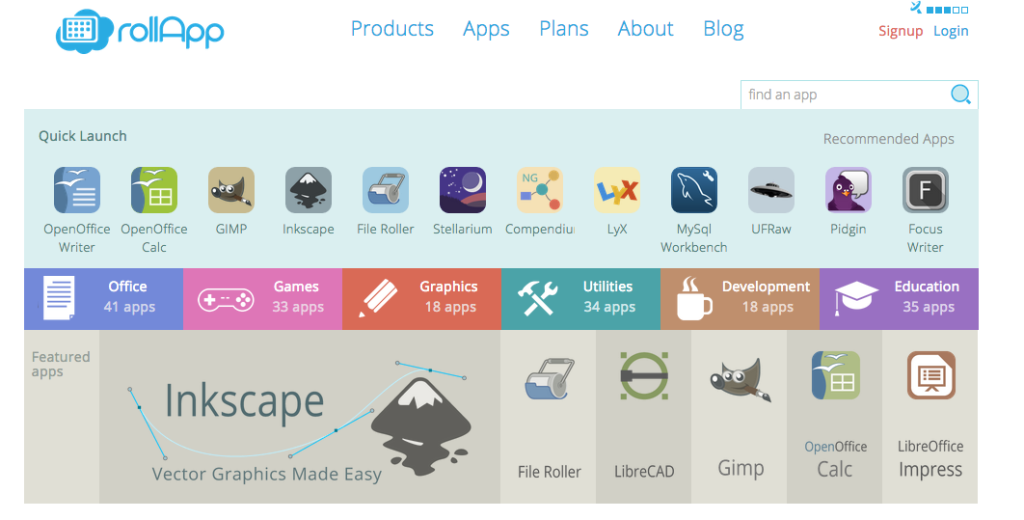Open featured Gimp tile
1024x520 pixels.
739,416
